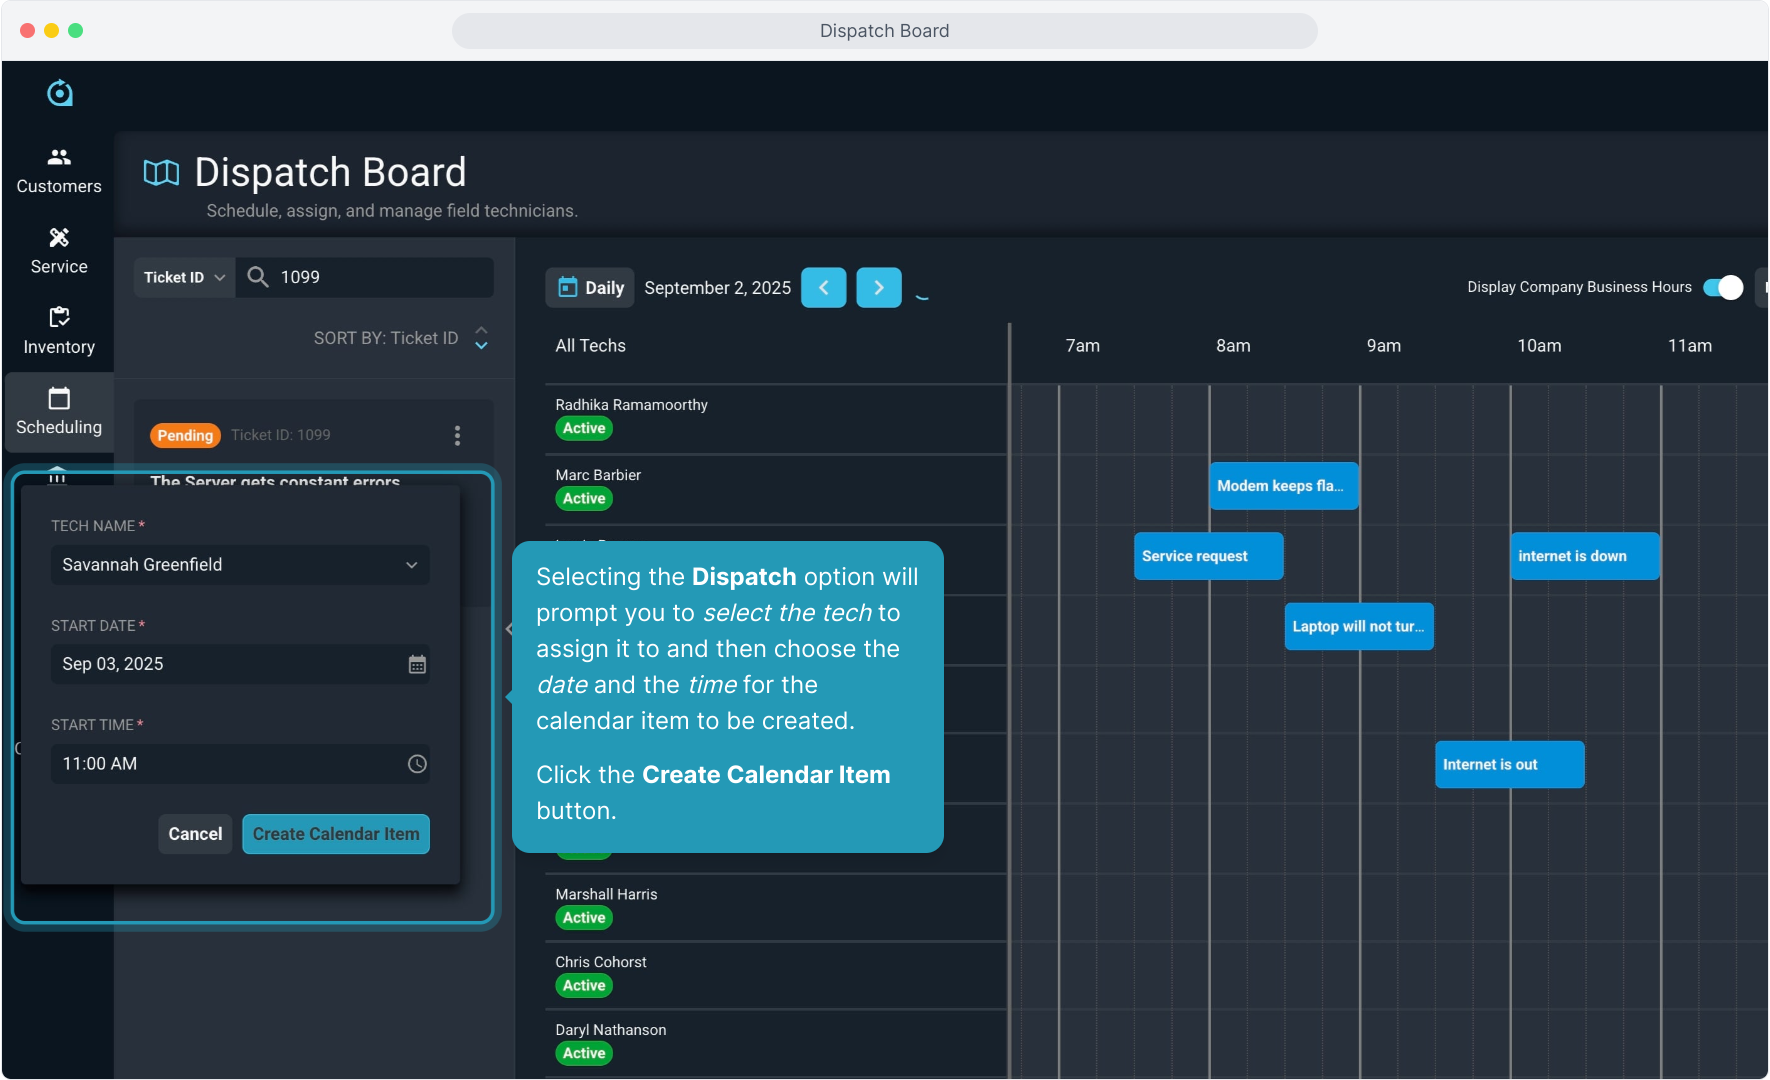Select tech Chris Cohorst
The height and width of the screenshot is (1080, 1770).
click(x=601, y=962)
